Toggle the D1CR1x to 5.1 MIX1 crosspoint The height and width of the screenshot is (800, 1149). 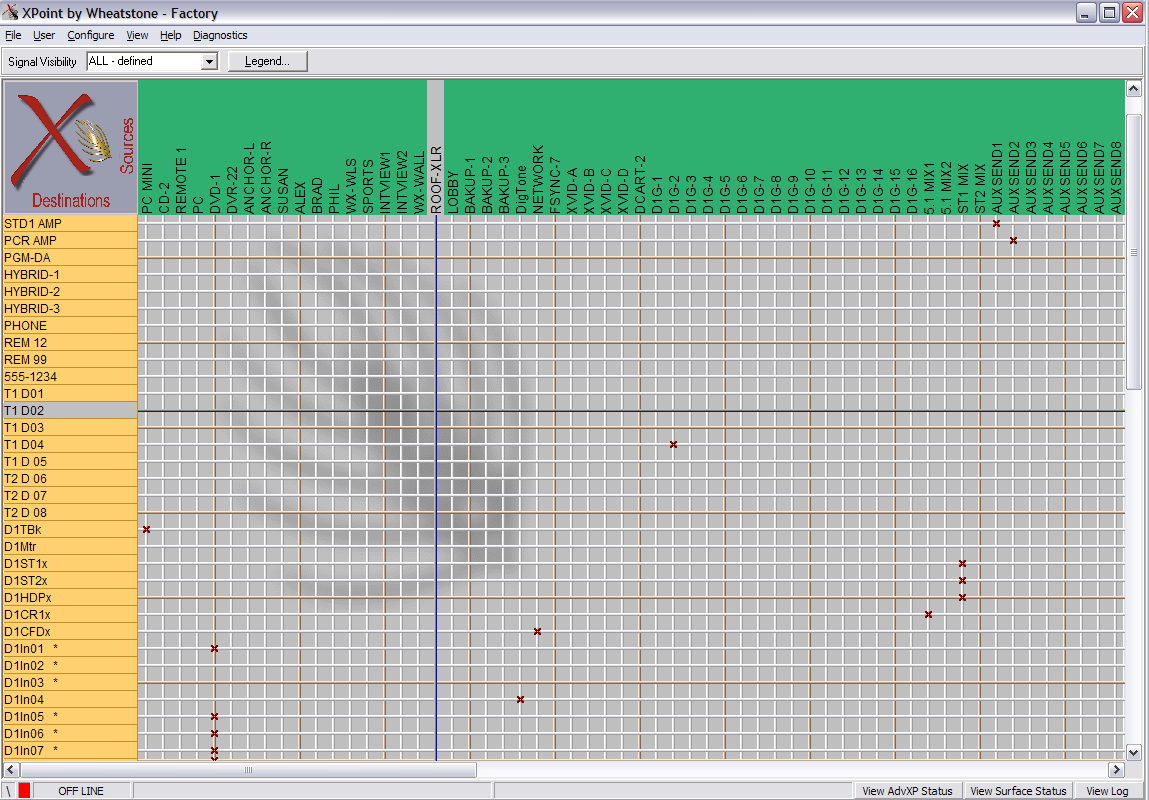pyautogui.click(x=928, y=615)
